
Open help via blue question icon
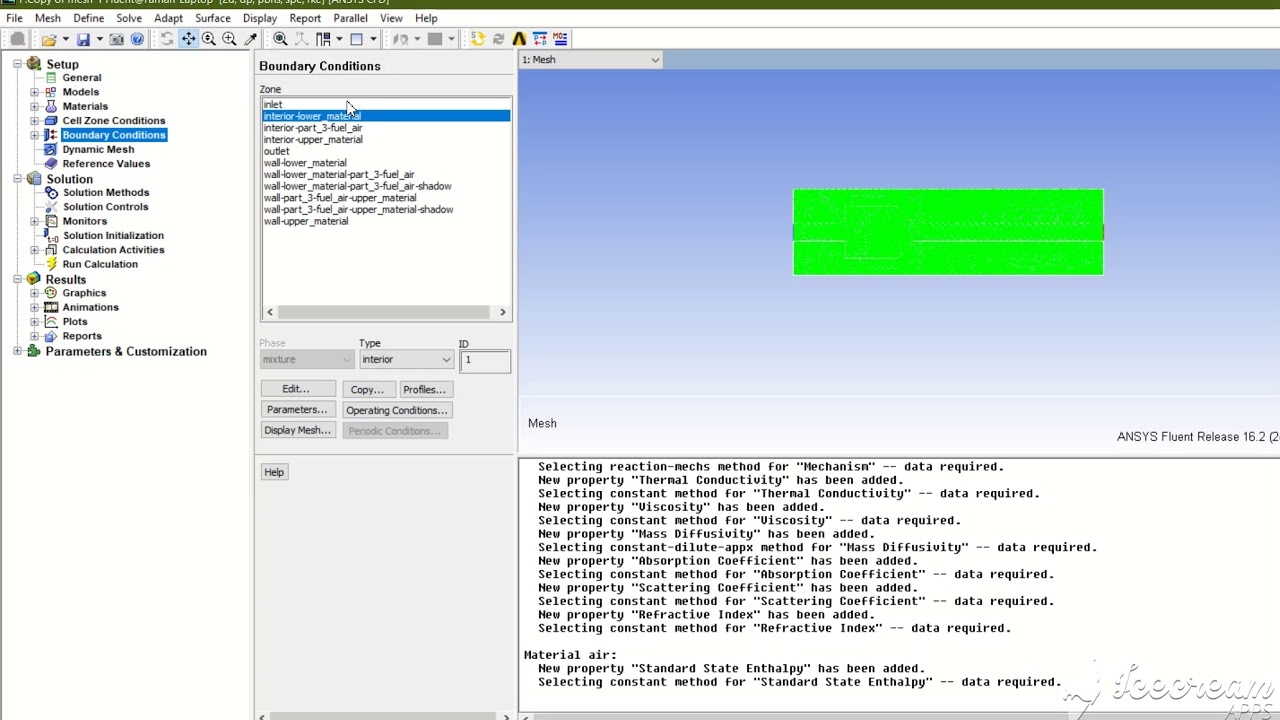[137, 39]
